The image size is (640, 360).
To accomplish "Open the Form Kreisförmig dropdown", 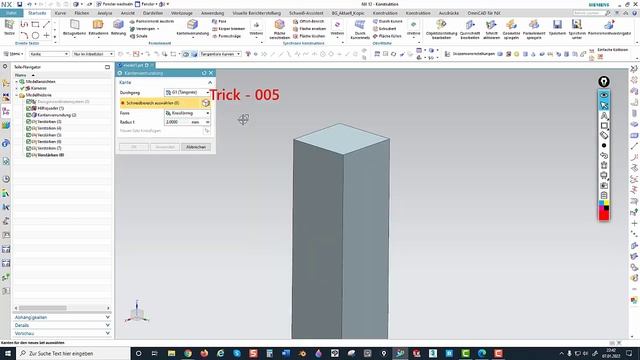I will [187, 113].
